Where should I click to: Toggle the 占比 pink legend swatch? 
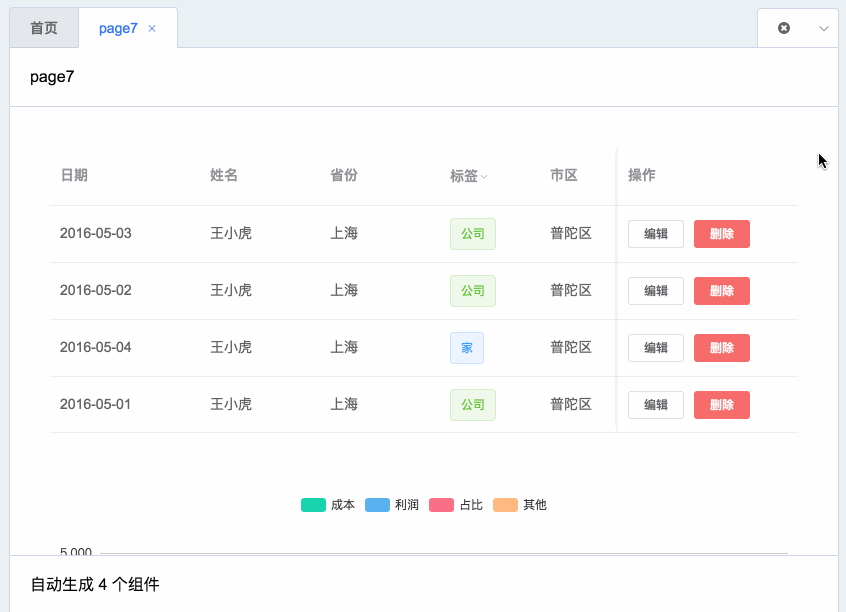click(x=441, y=505)
